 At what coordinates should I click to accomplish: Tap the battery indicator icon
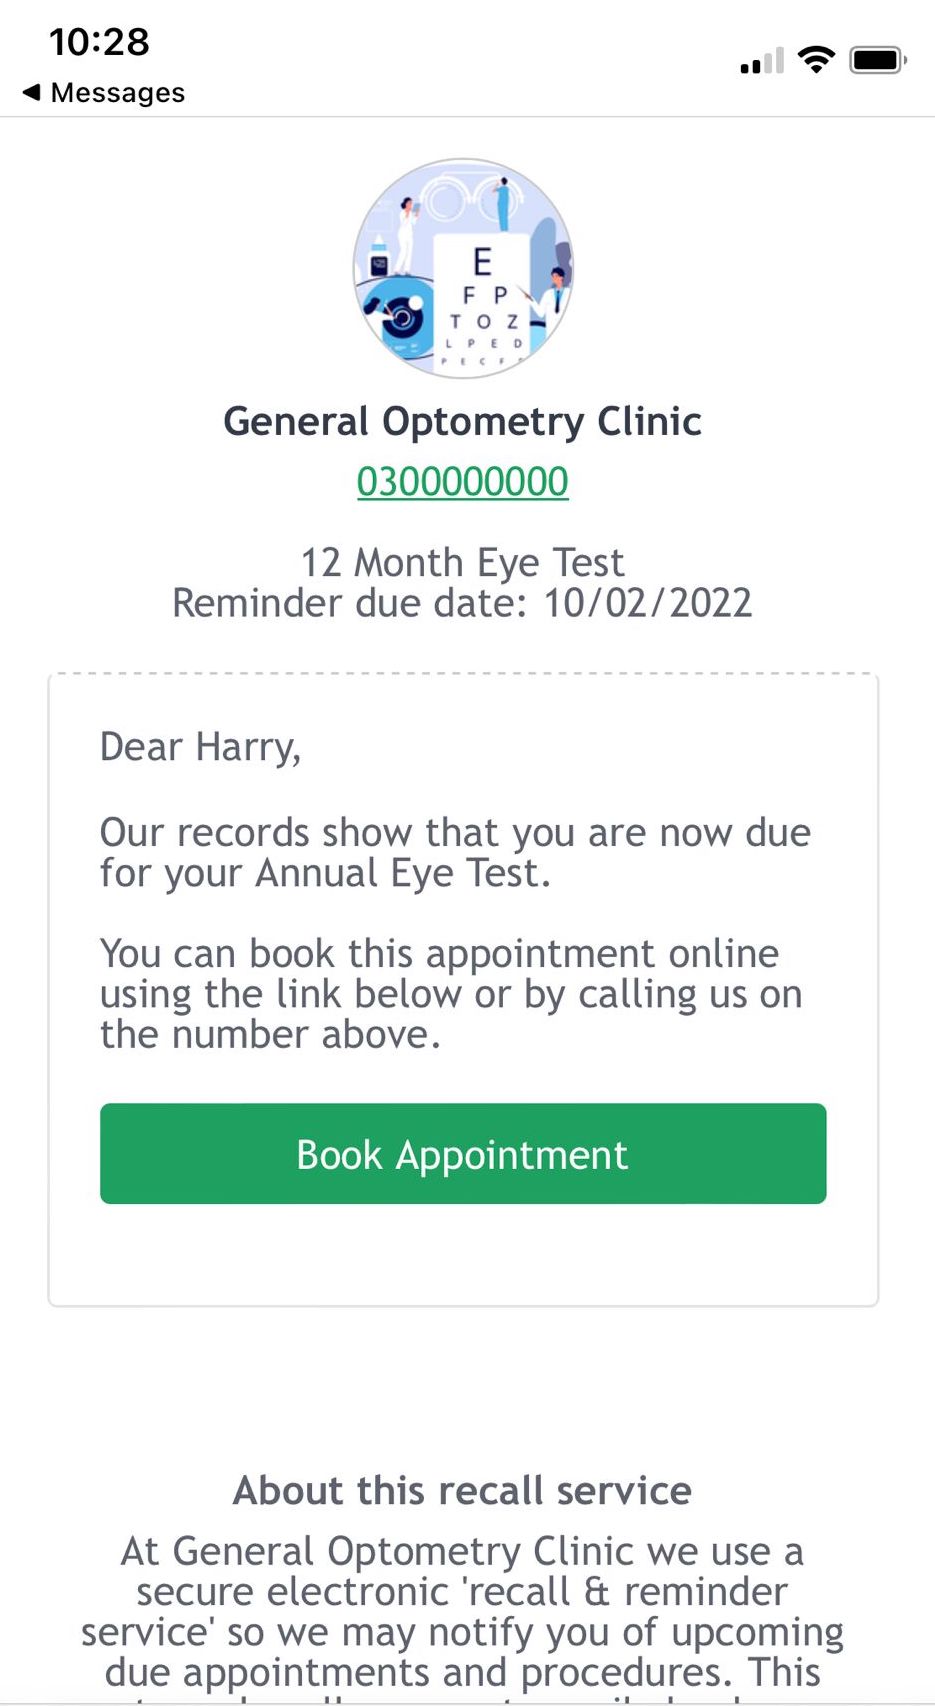[878, 61]
